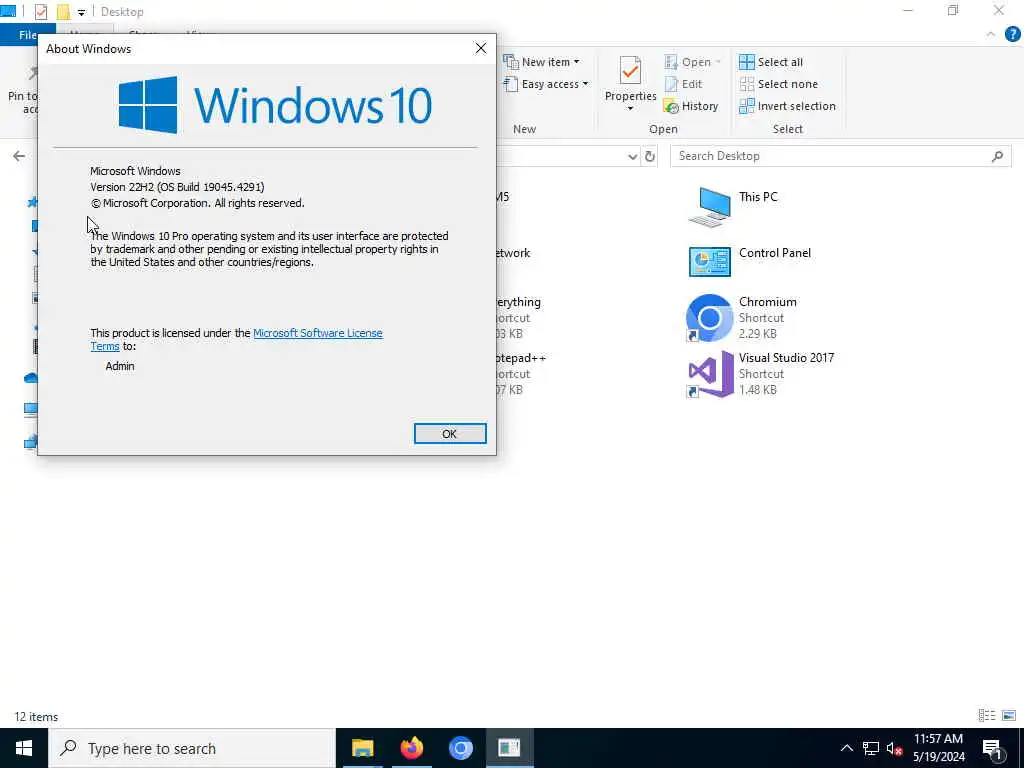Image resolution: width=1024 pixels, height=768 pixels.
Task: Expand the address bar history dropdown
Action: coord(632,156)
